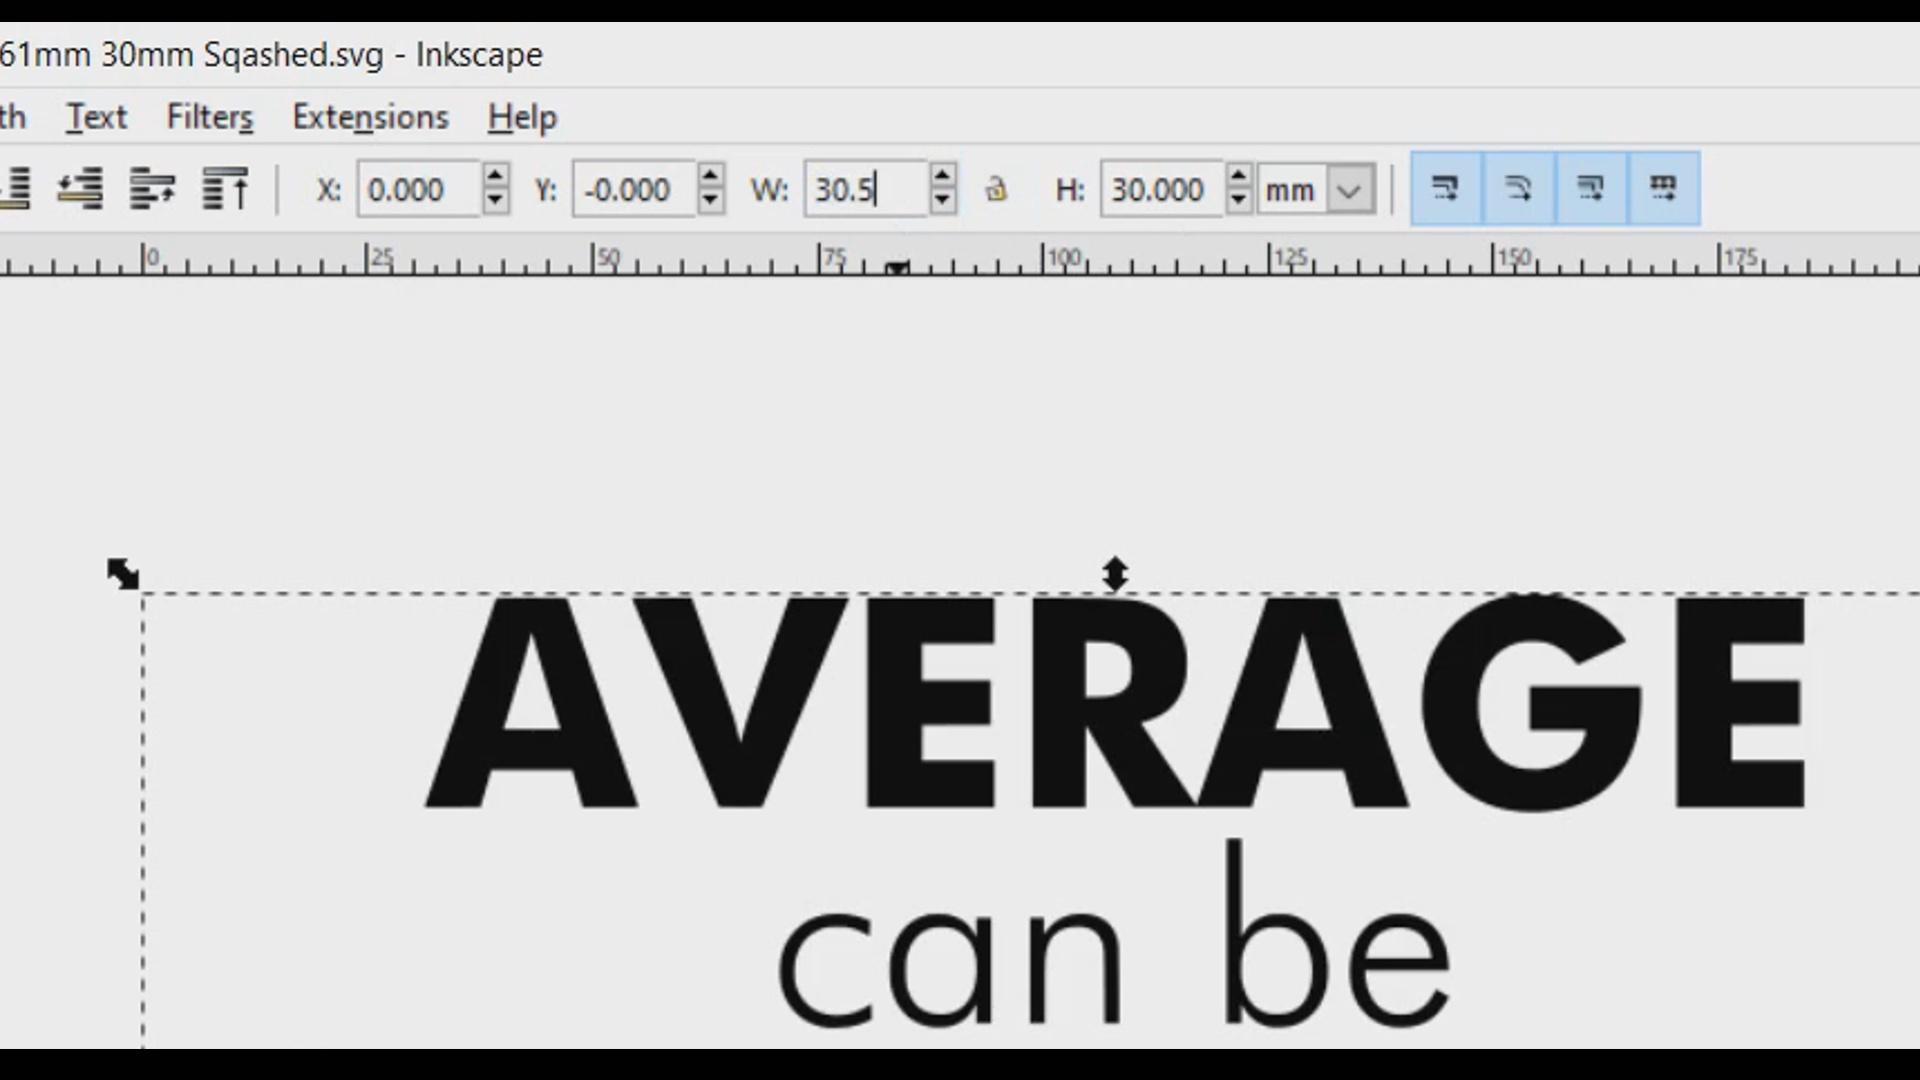Toggle move patterns with objects button
1920x1080 pixels.
pyautogui.click(x=1663, y=189)
